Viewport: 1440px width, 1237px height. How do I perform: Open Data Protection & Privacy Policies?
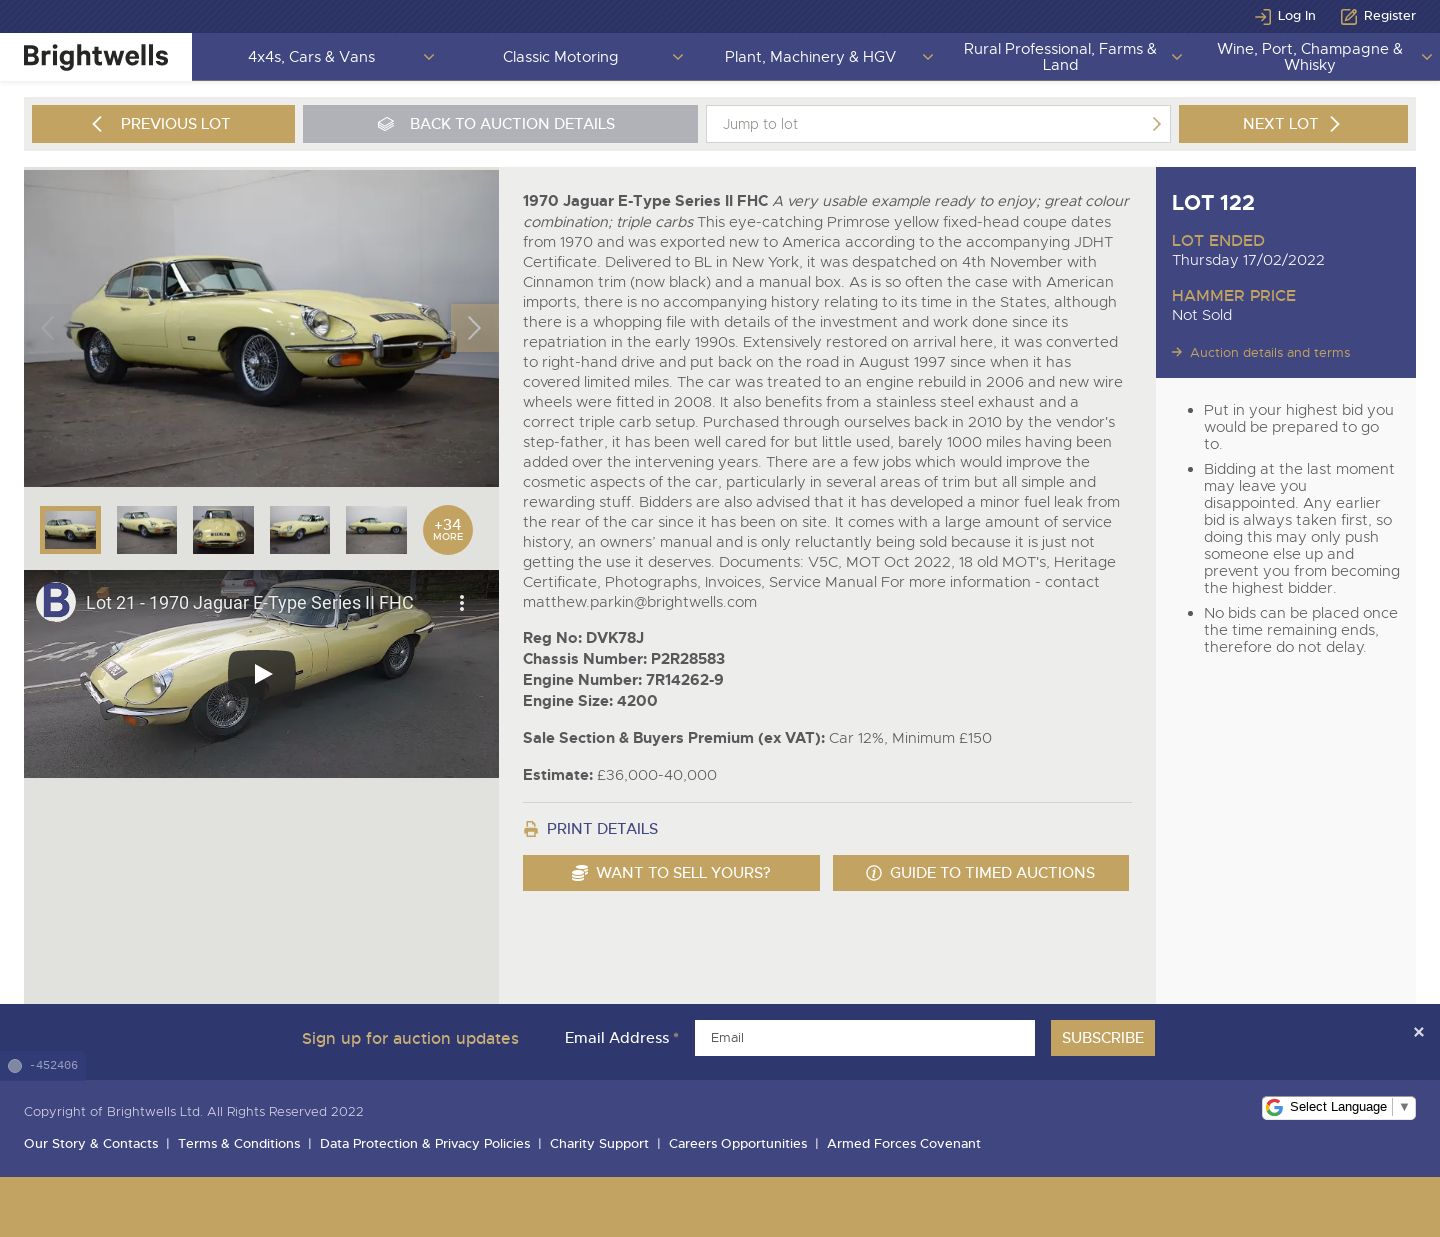(425, 1144)
